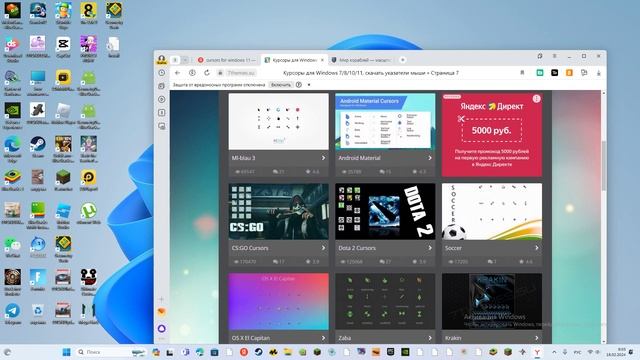Switch to the 'Мир кораблей' tab
This screenshot has width=640, height=360.
(361, 60)
